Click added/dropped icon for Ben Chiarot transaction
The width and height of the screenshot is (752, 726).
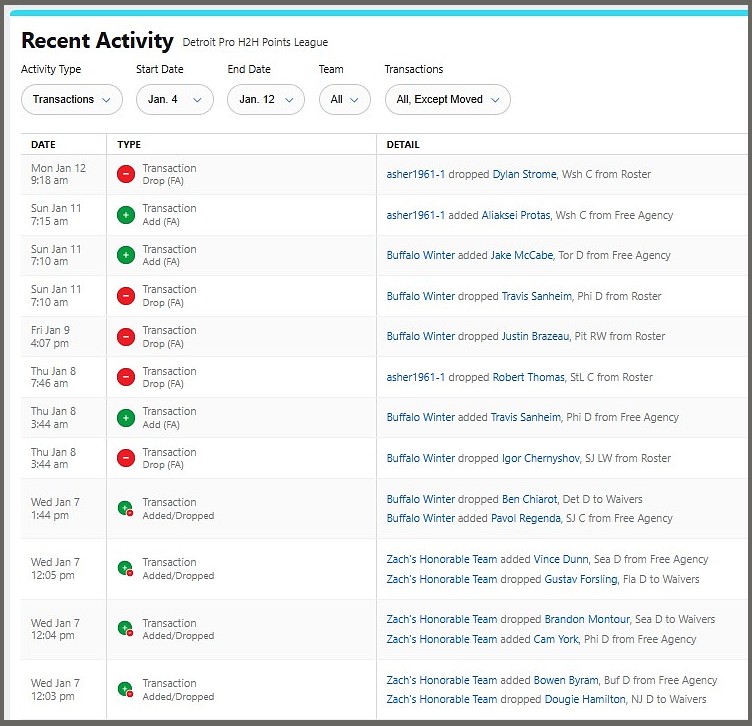(126, 509)
